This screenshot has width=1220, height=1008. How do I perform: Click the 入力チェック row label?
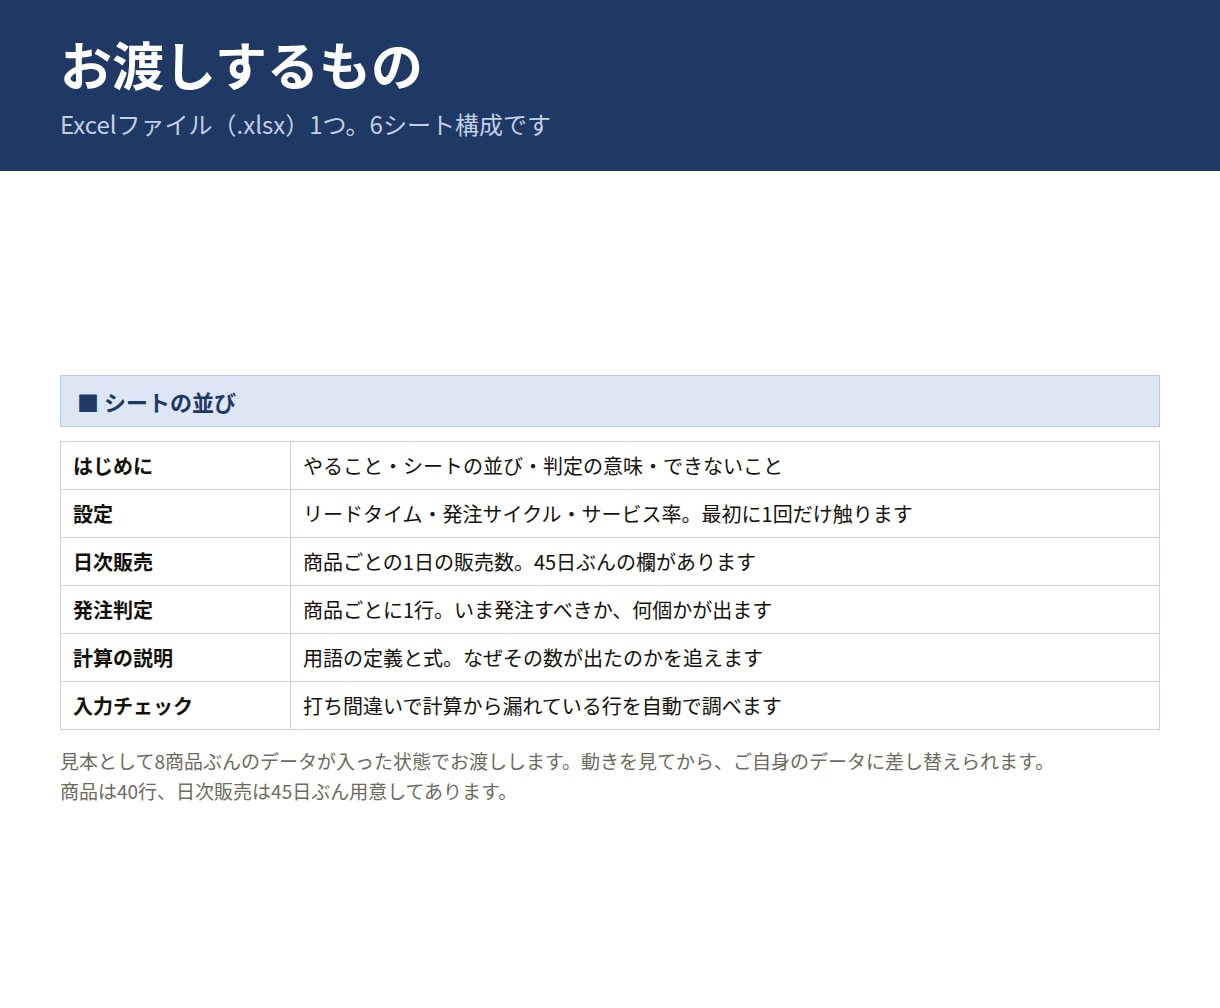[x=133, y=707]
